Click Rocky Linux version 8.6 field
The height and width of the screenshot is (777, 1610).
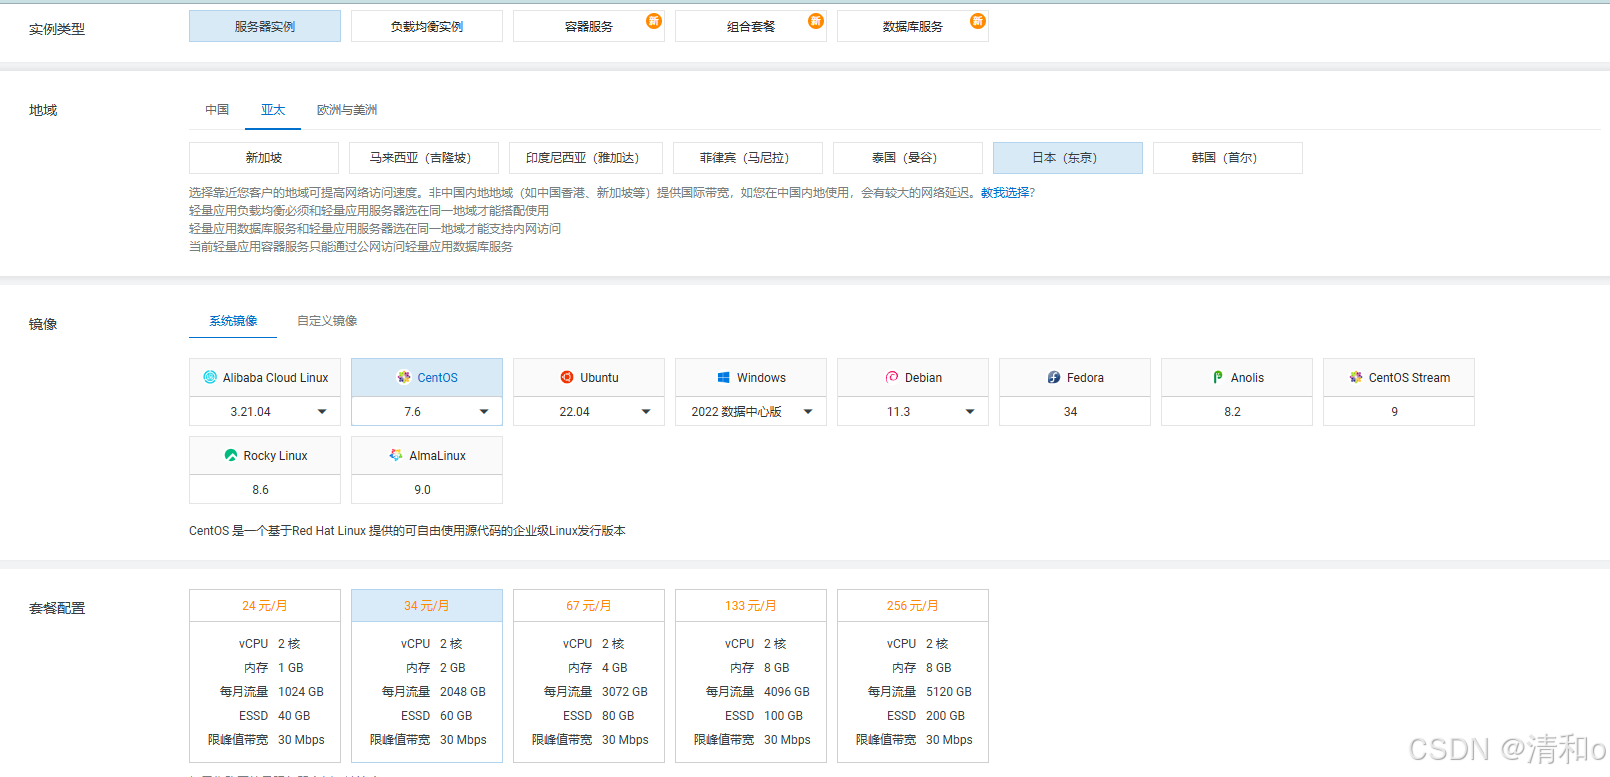tap(265, 489)
